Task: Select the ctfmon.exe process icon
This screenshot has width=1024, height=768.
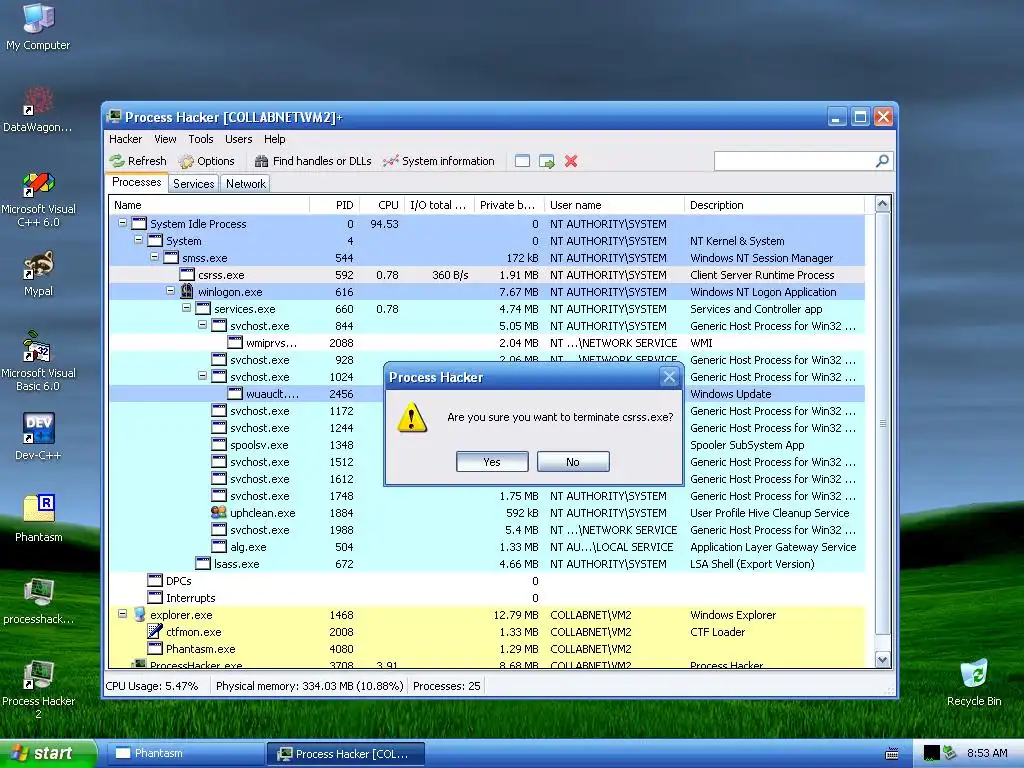Action: pyautogui.click(x=155, y=632)
